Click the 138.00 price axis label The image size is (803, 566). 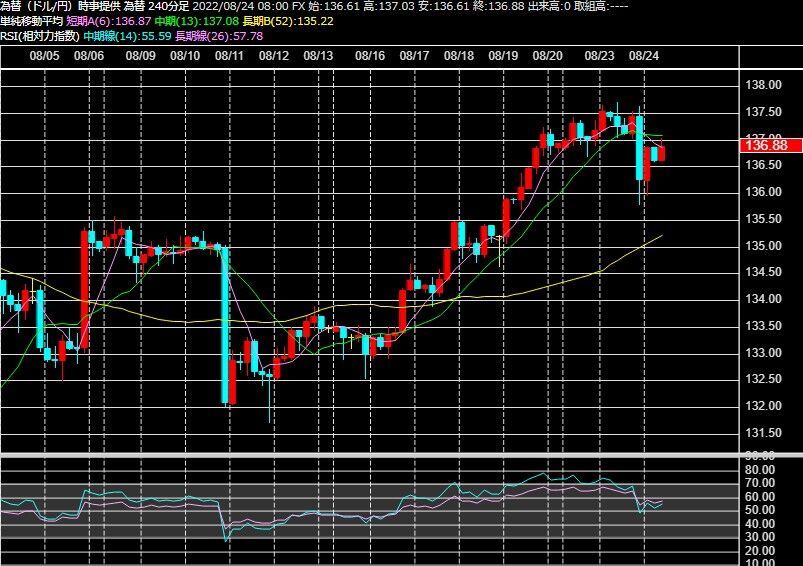point(764,85)
